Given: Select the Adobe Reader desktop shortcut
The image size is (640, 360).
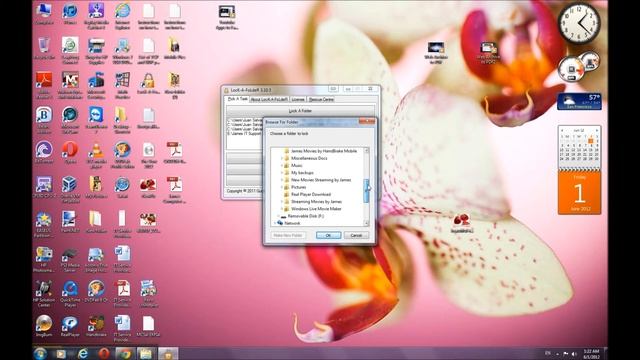Looking at the screenshot, I should pyautogui.click(x=44, y=85).
